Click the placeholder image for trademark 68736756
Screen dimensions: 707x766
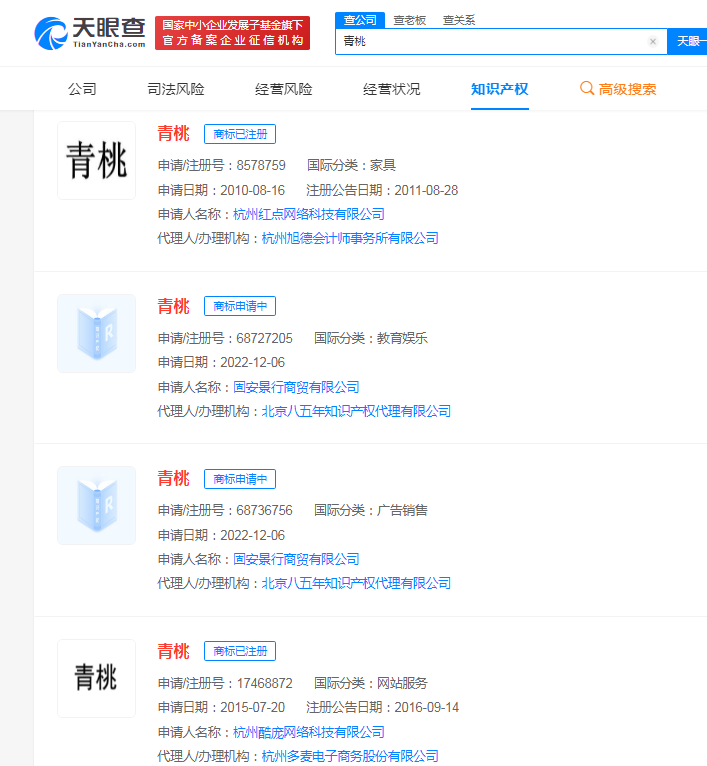(96, 505)
